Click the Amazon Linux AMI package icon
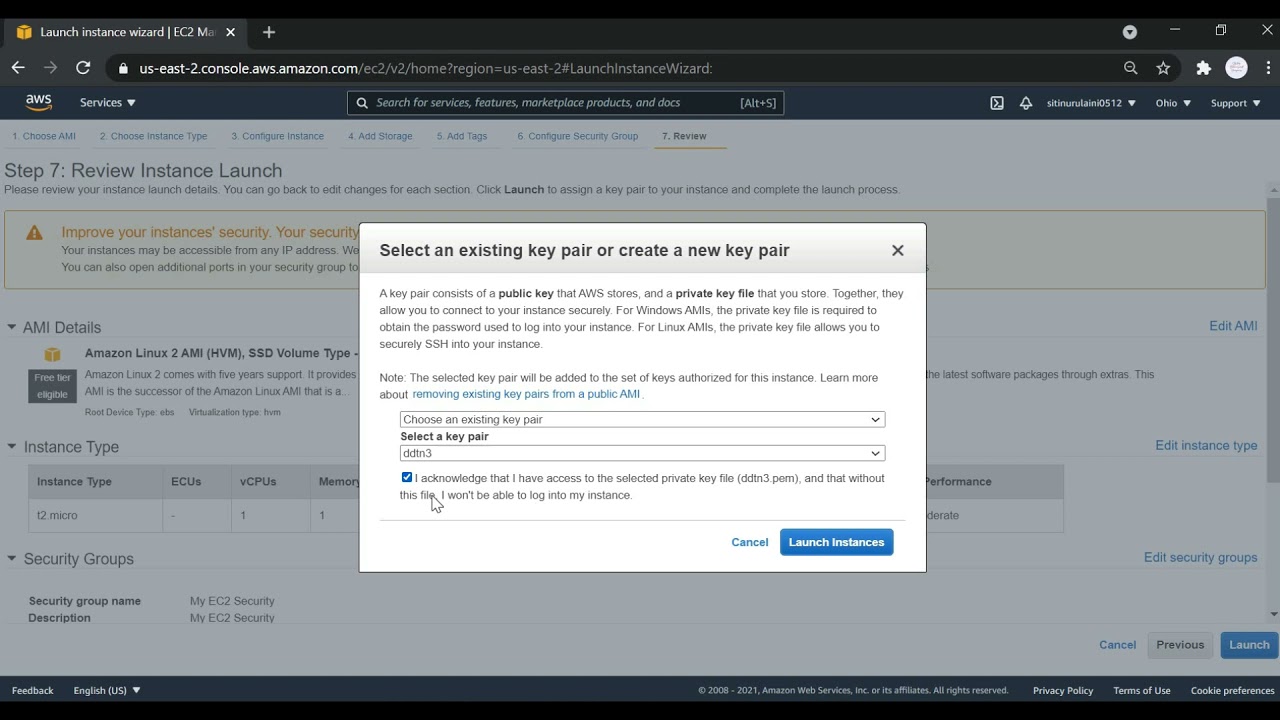 52,354
